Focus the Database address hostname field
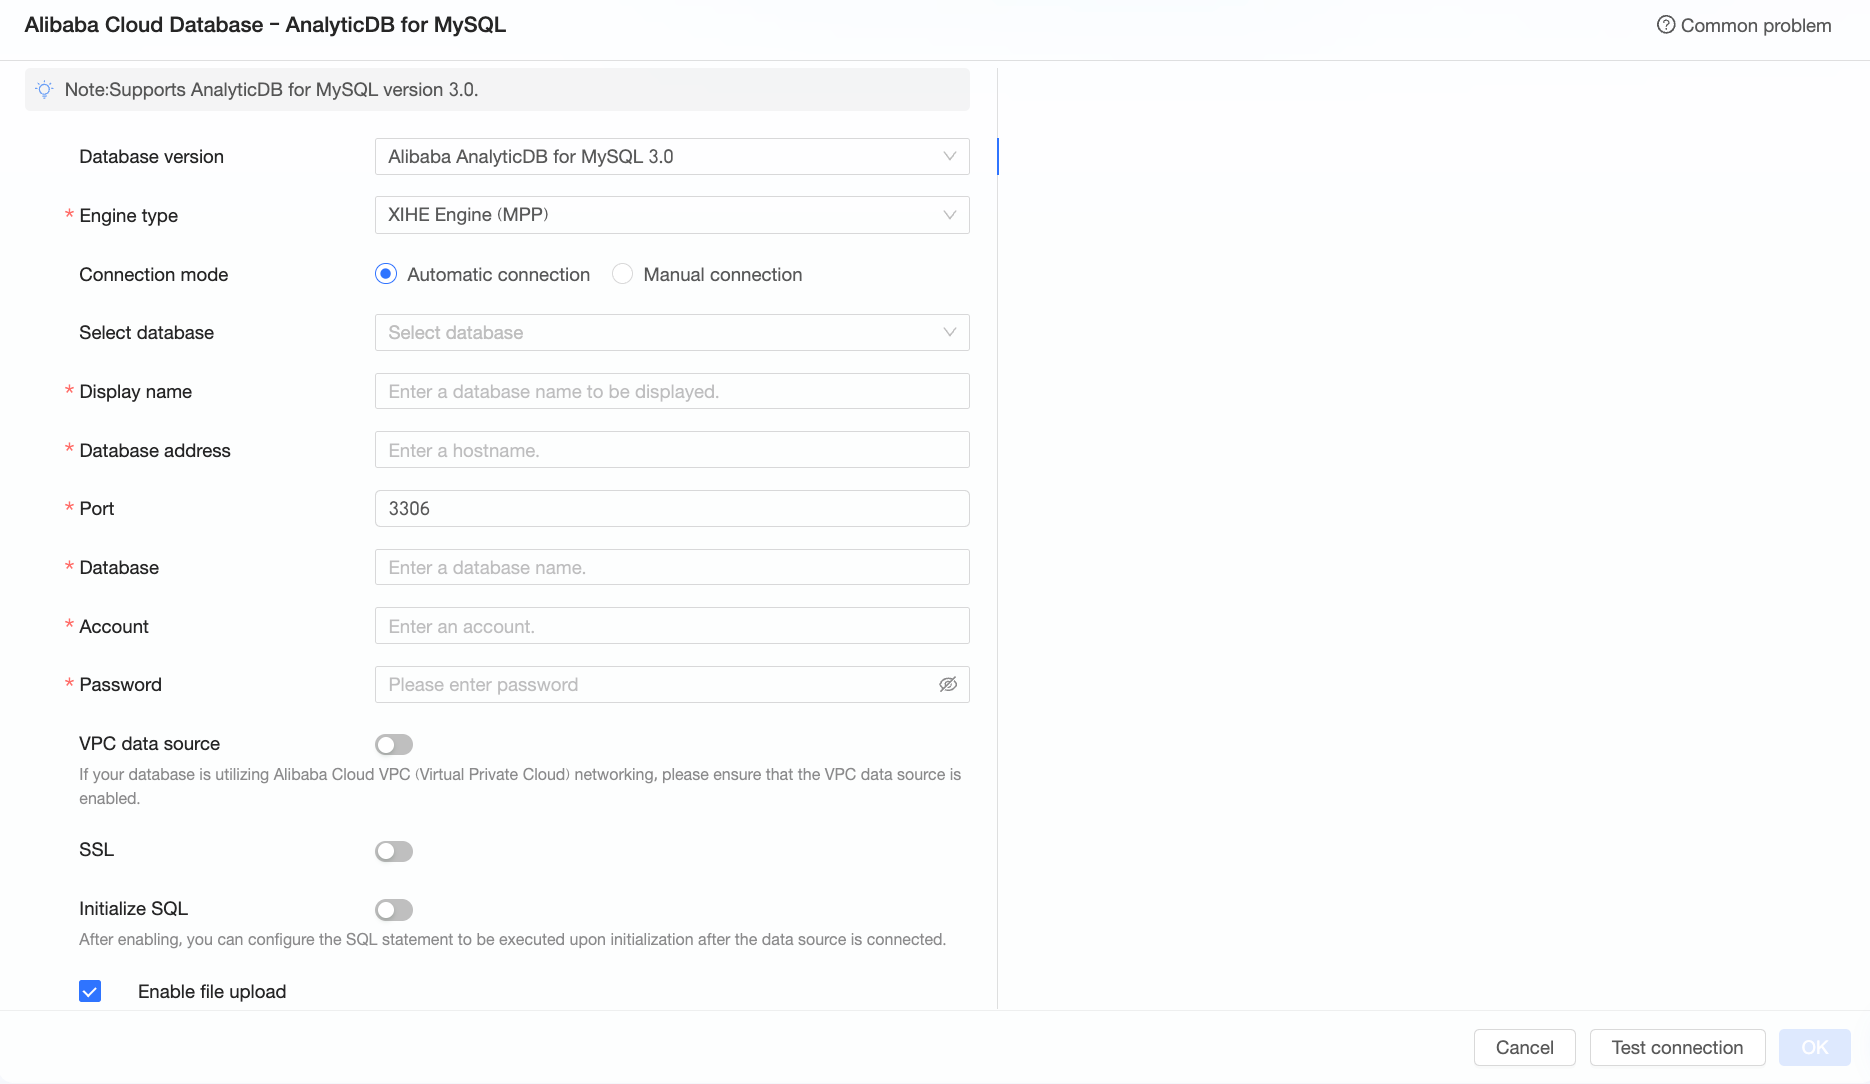 pos(672,450)
